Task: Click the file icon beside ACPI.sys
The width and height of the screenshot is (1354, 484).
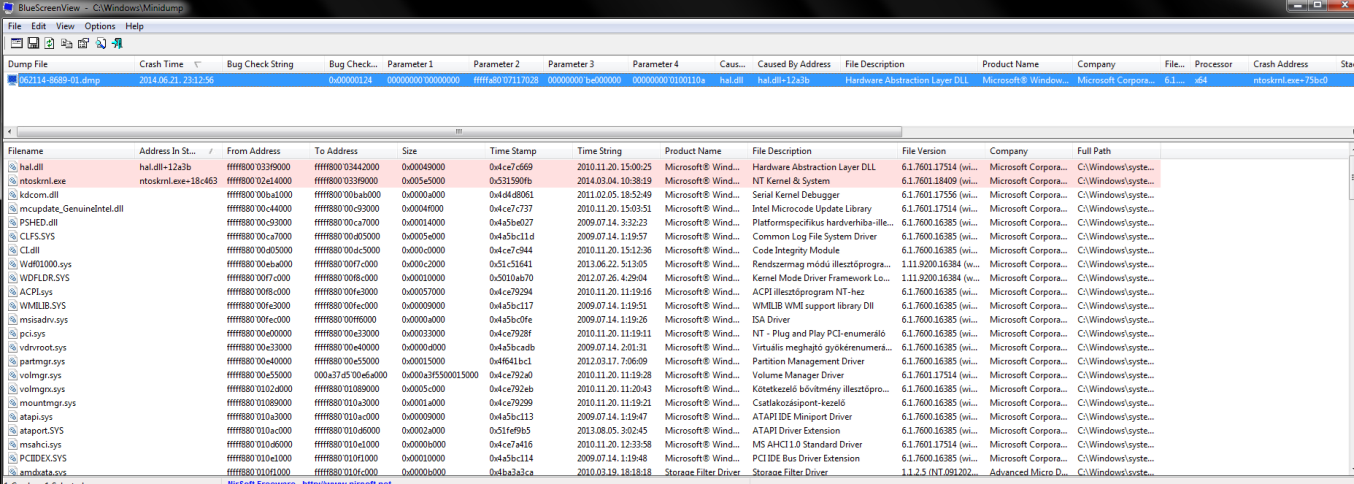Action: [12, 292]
